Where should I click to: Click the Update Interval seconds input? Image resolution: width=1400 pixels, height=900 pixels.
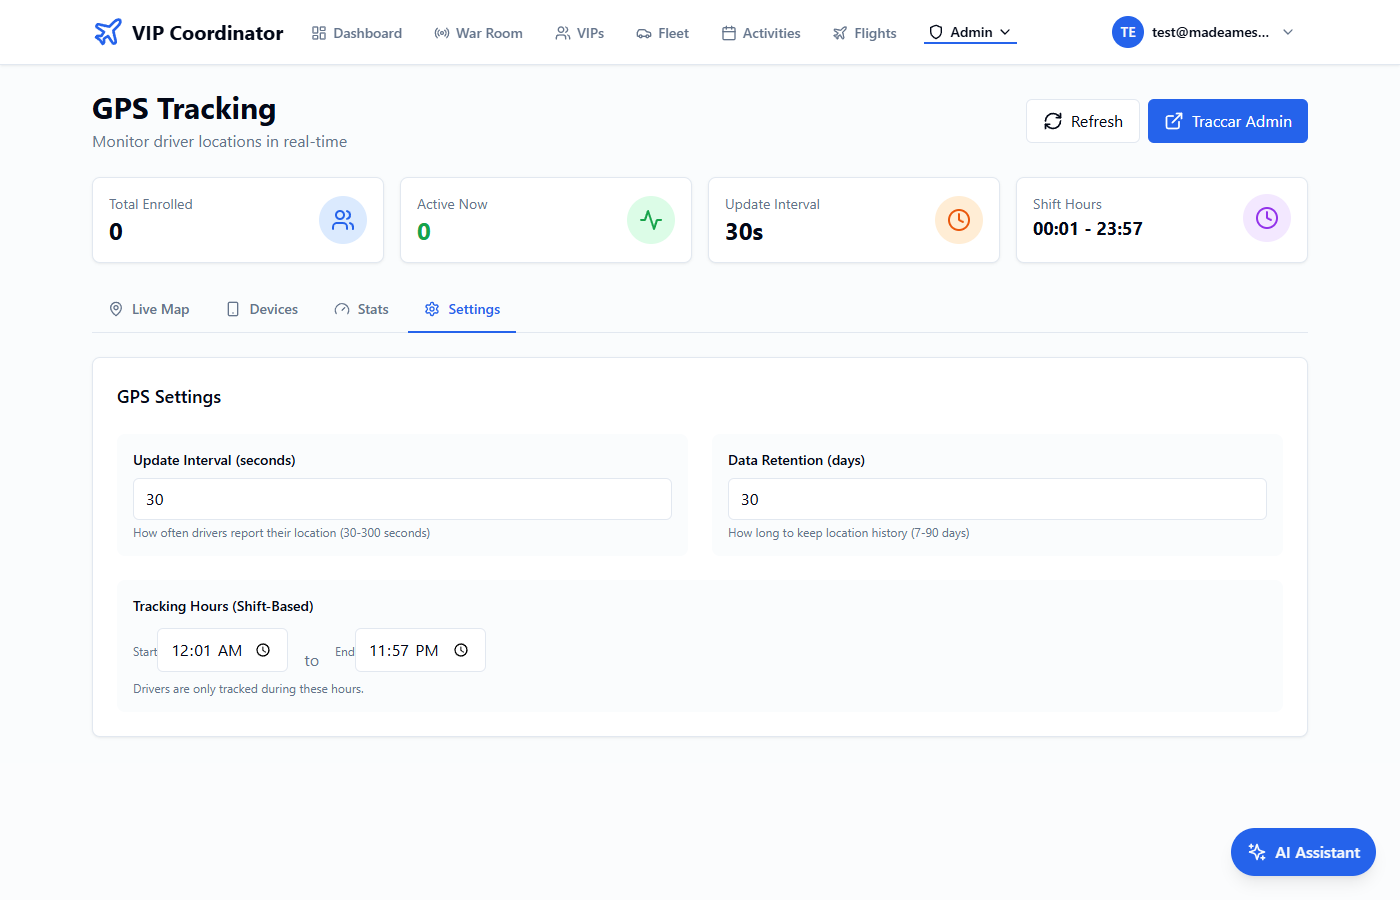[402, 499]
